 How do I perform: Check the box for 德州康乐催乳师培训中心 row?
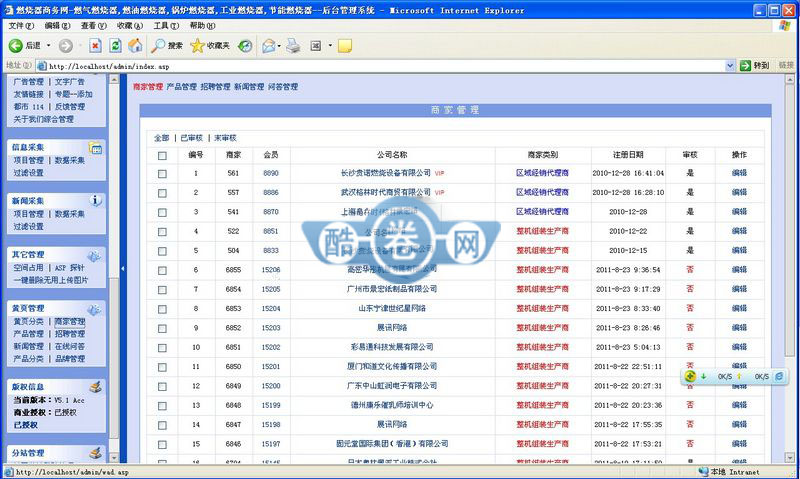click(162, 406)
